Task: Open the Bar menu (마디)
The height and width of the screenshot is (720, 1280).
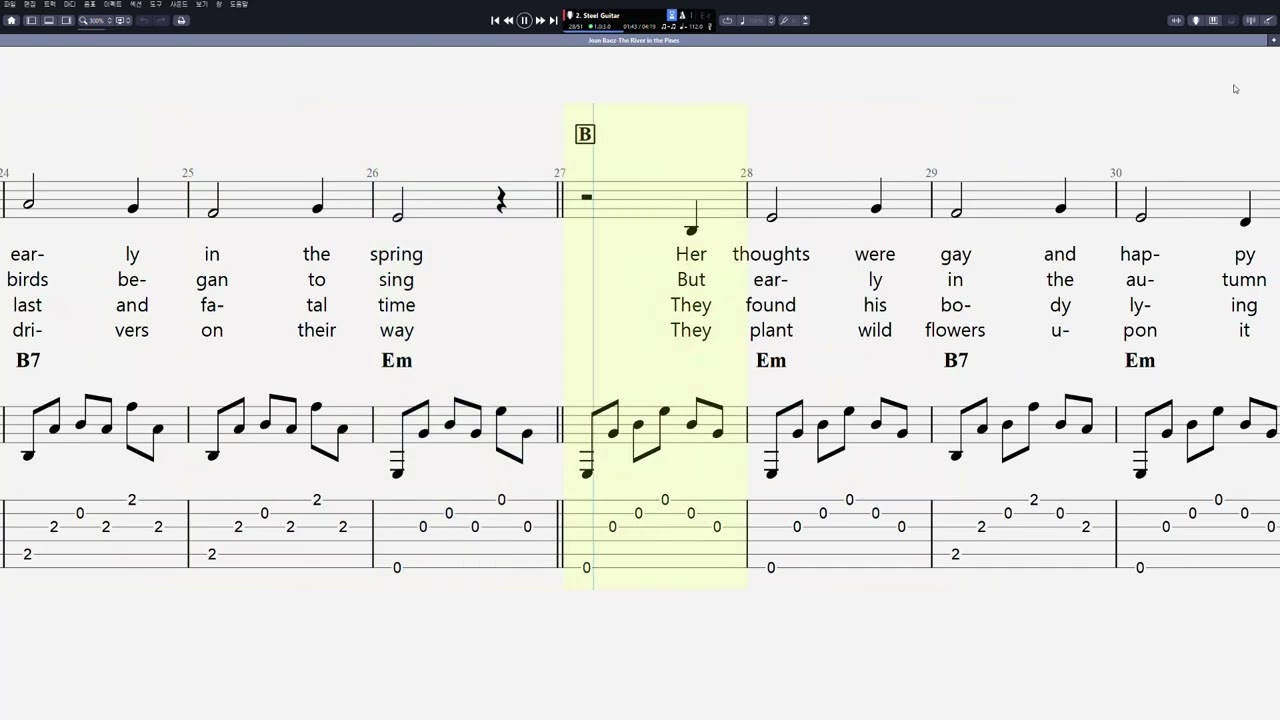Action: 69,4
